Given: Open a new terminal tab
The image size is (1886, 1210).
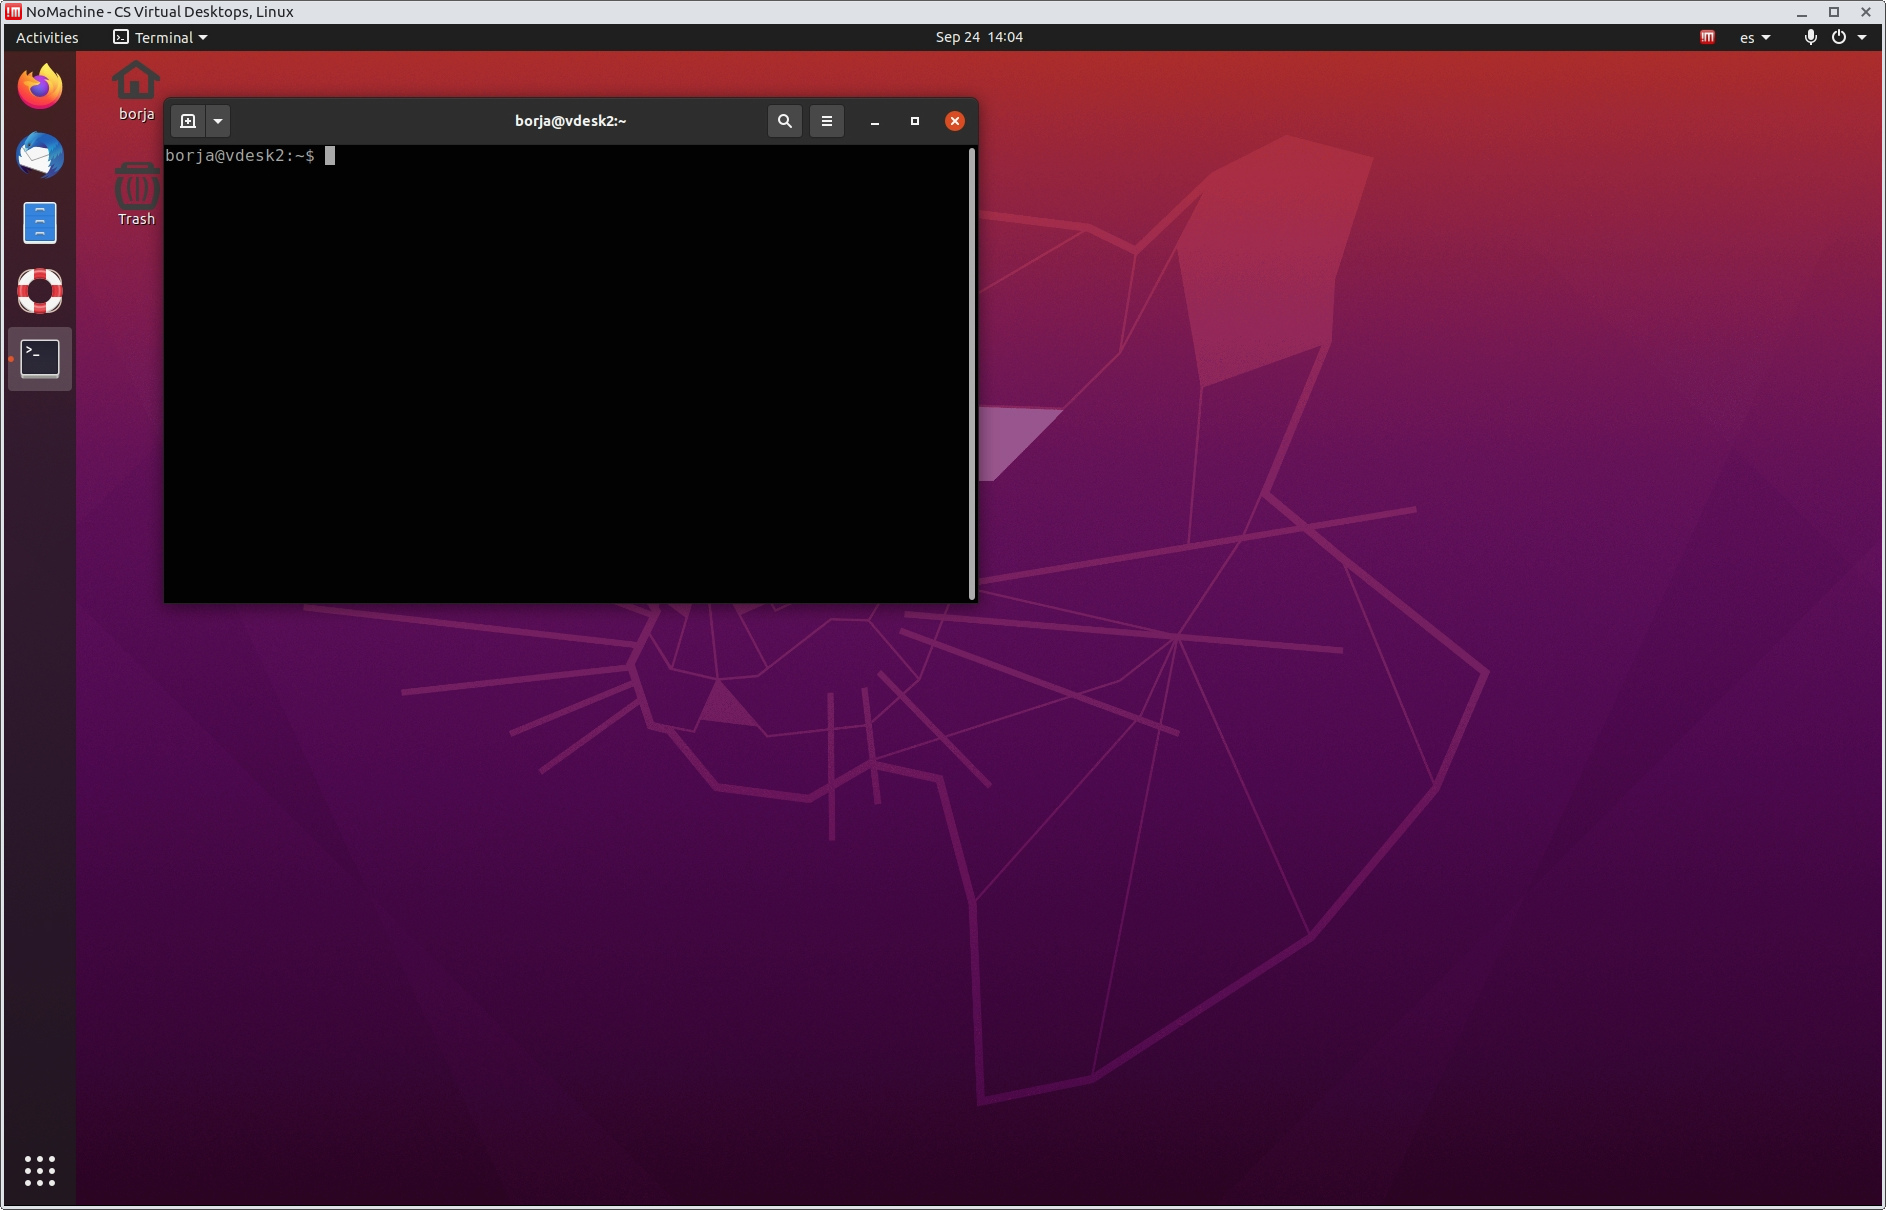Looking at the screenshot, I should tap(188, 121).
